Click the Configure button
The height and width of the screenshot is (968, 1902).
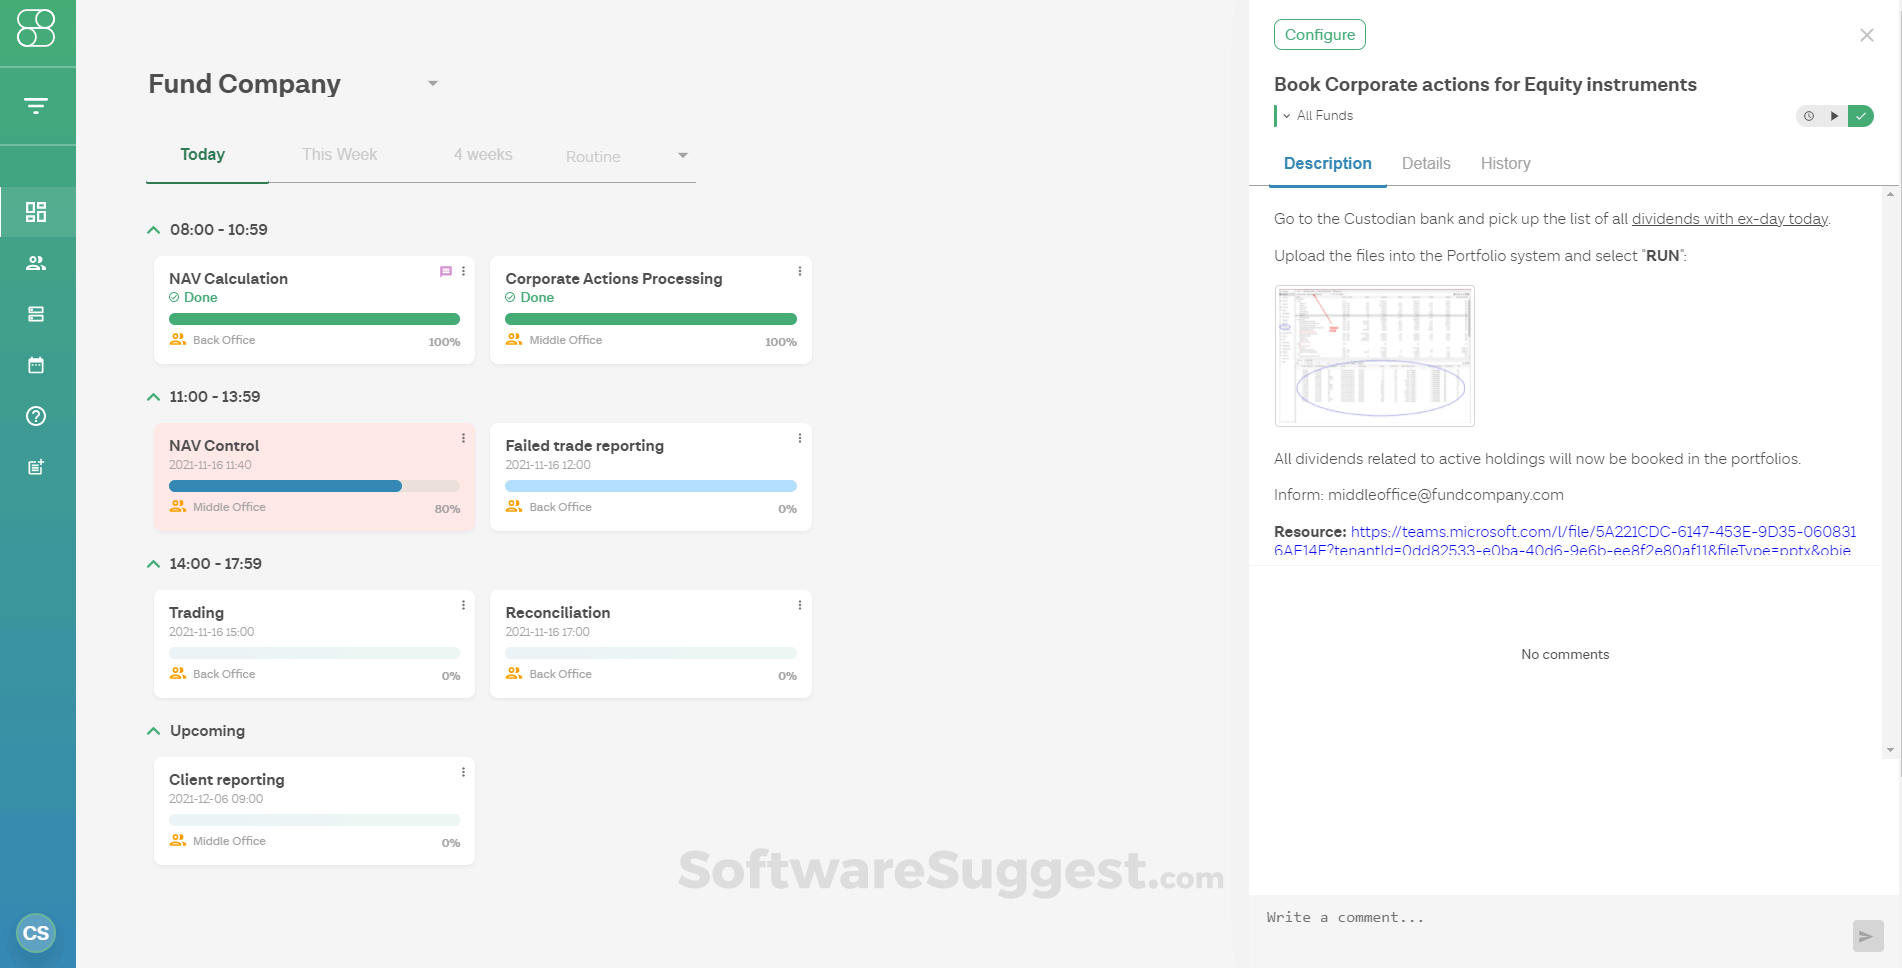pos(1319,35)
